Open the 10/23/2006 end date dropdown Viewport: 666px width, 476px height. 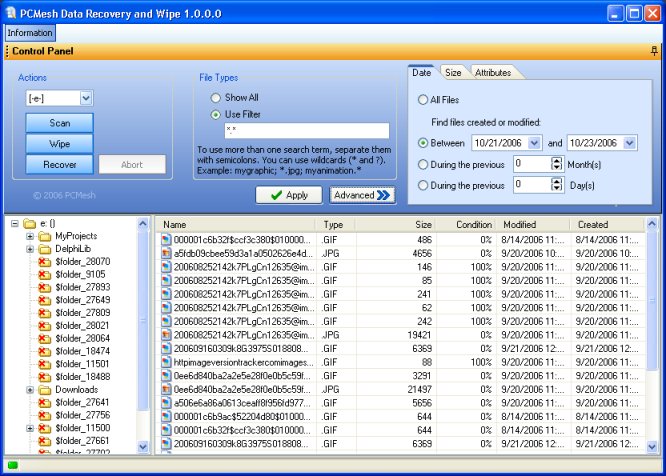tap(630, 143)
